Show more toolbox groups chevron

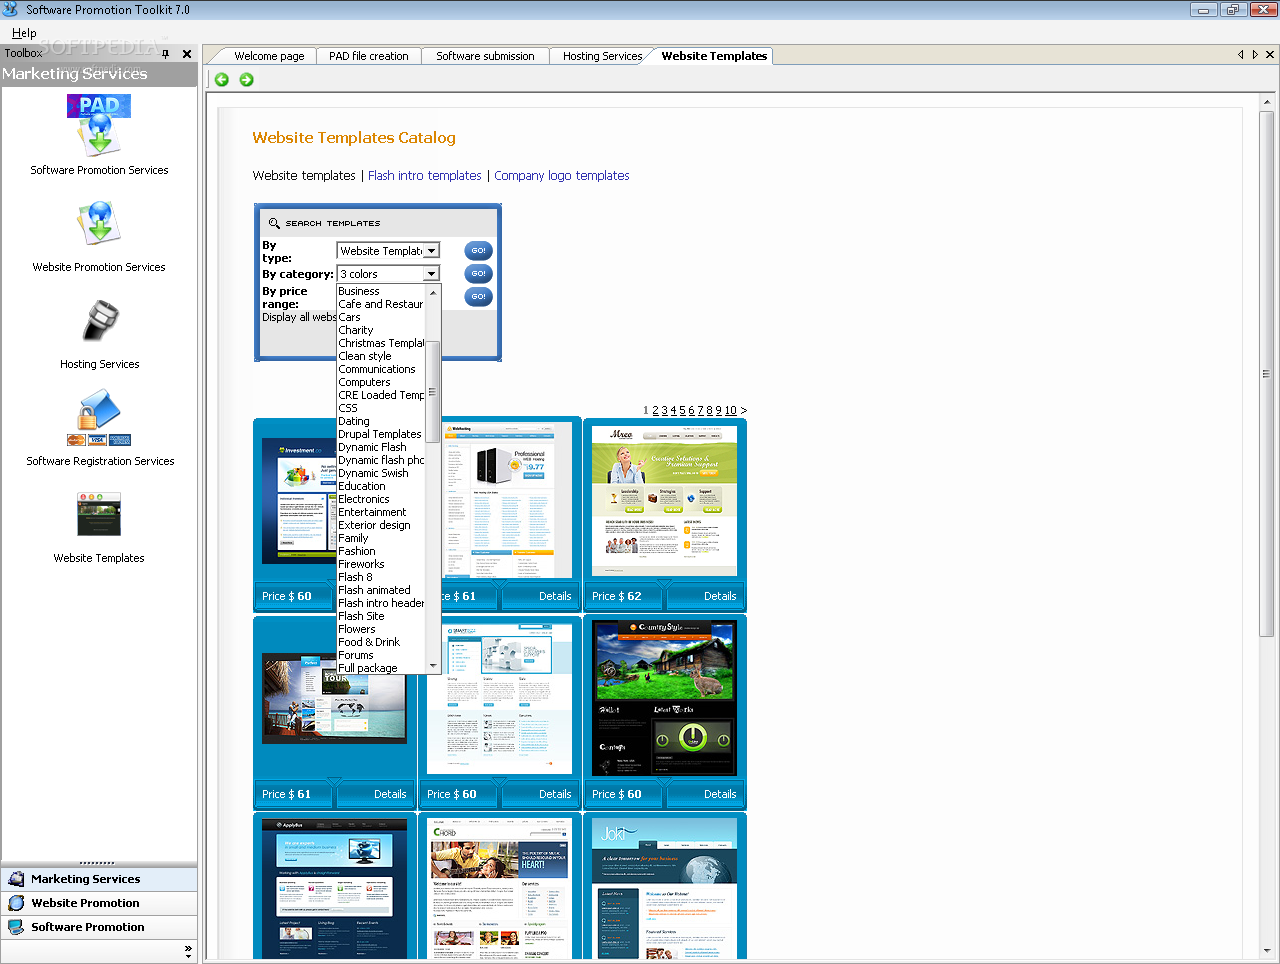pos(188,951)
